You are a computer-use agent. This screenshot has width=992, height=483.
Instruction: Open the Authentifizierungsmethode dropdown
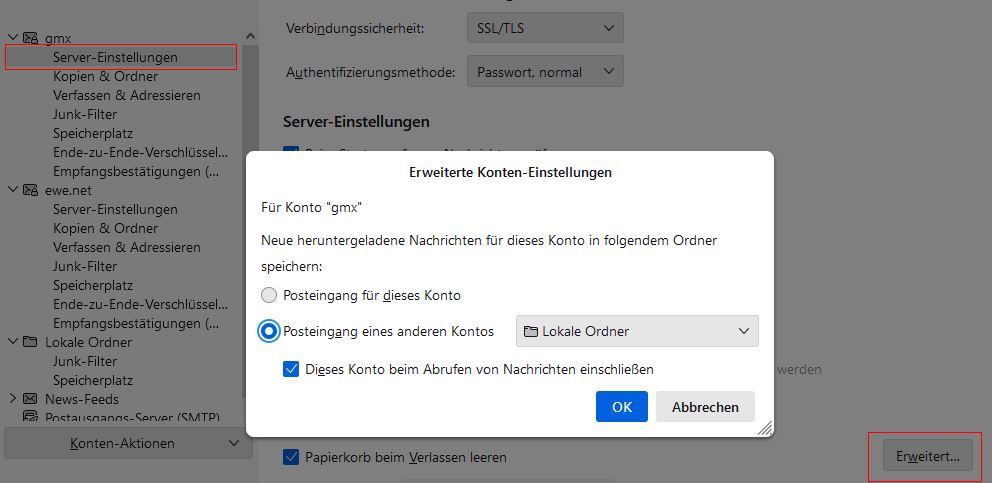[545, 72]
